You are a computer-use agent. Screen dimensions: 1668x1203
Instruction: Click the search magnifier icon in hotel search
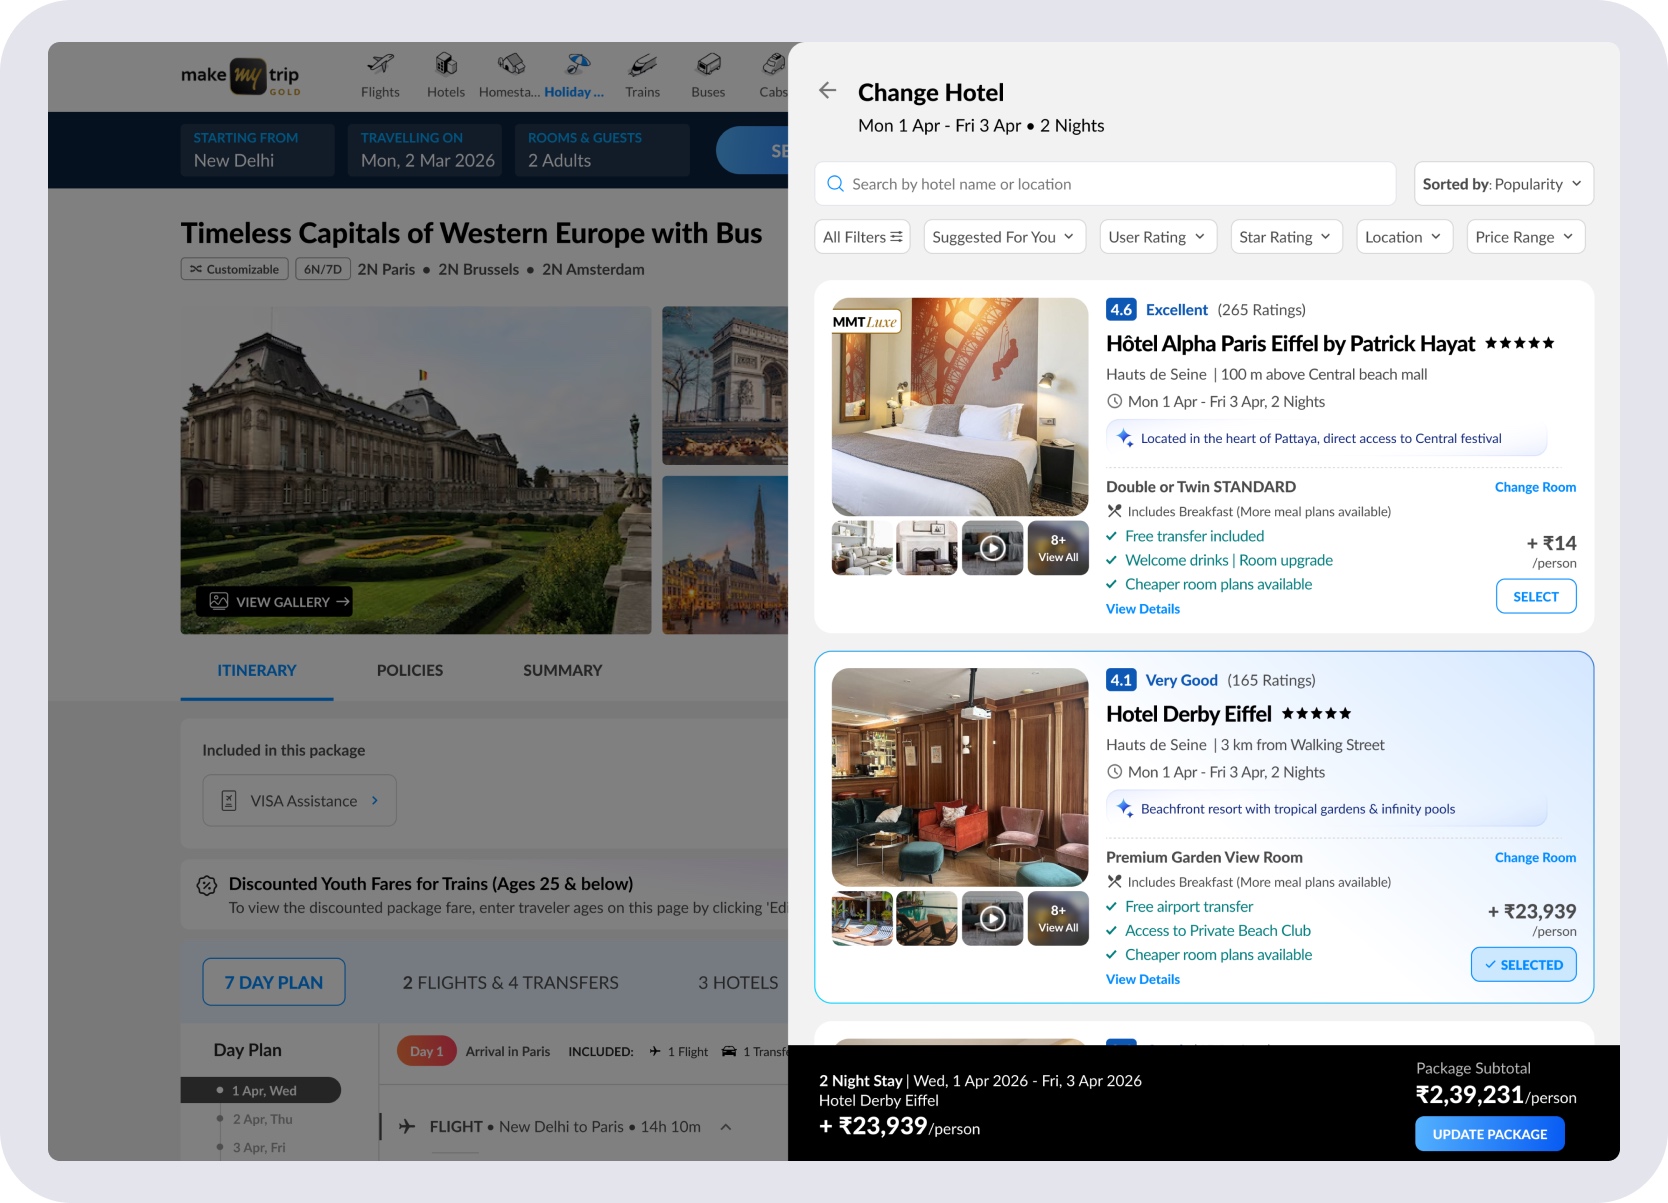point(835,184)
